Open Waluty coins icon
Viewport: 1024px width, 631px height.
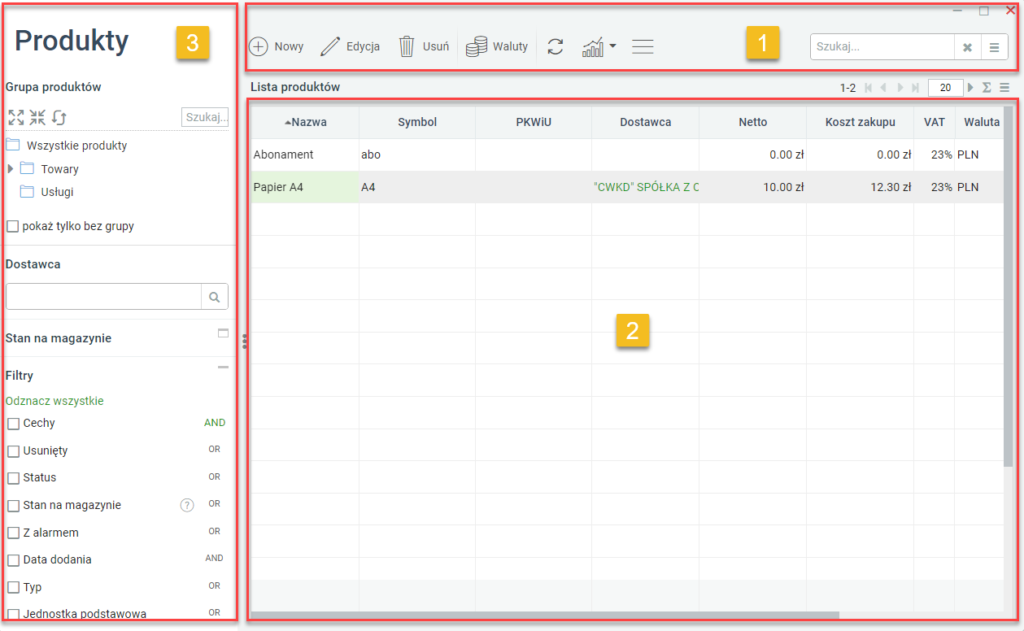pos(476,46)
